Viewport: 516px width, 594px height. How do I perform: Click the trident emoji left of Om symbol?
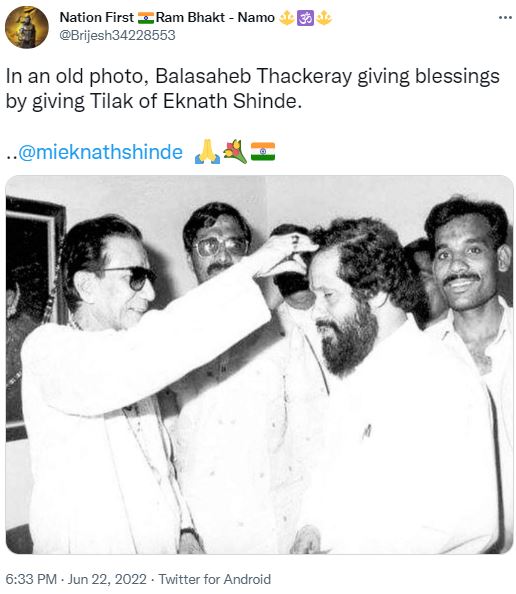click(286, 18)
